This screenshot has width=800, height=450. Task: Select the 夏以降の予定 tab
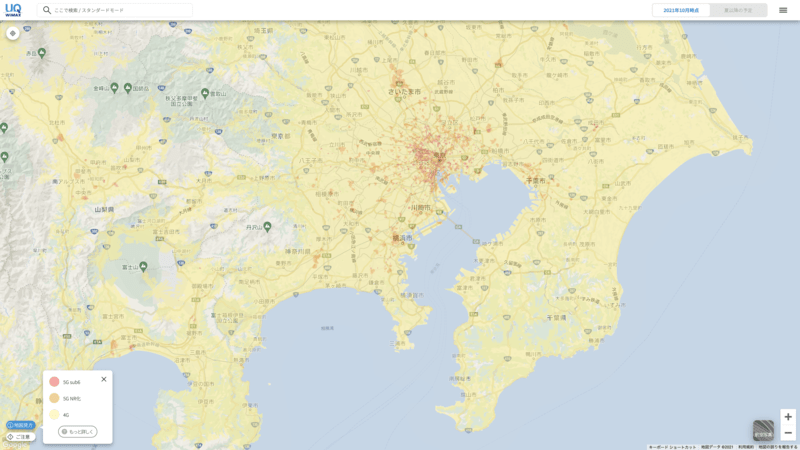pos(738,10)
